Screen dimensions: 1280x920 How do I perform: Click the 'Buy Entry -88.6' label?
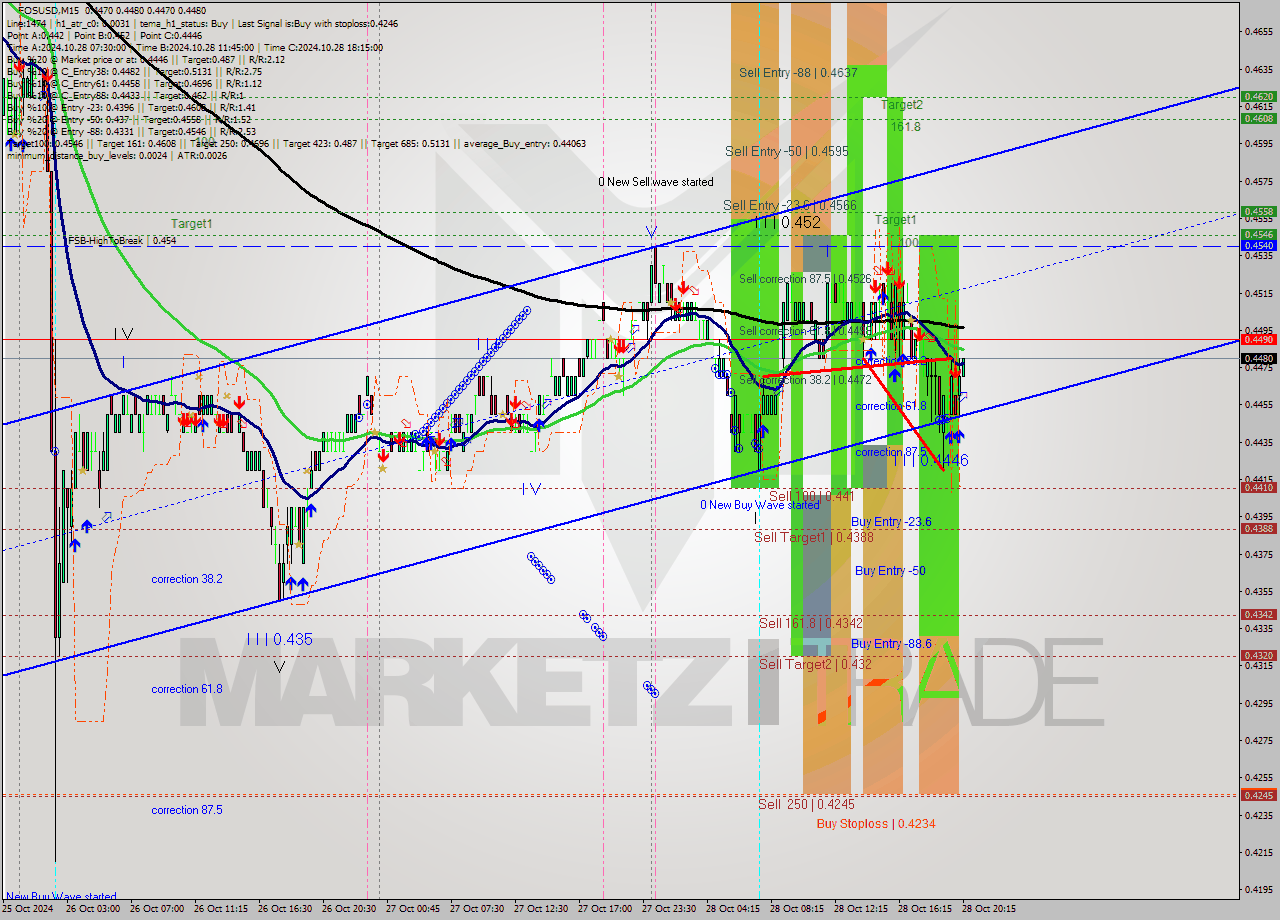891,644
